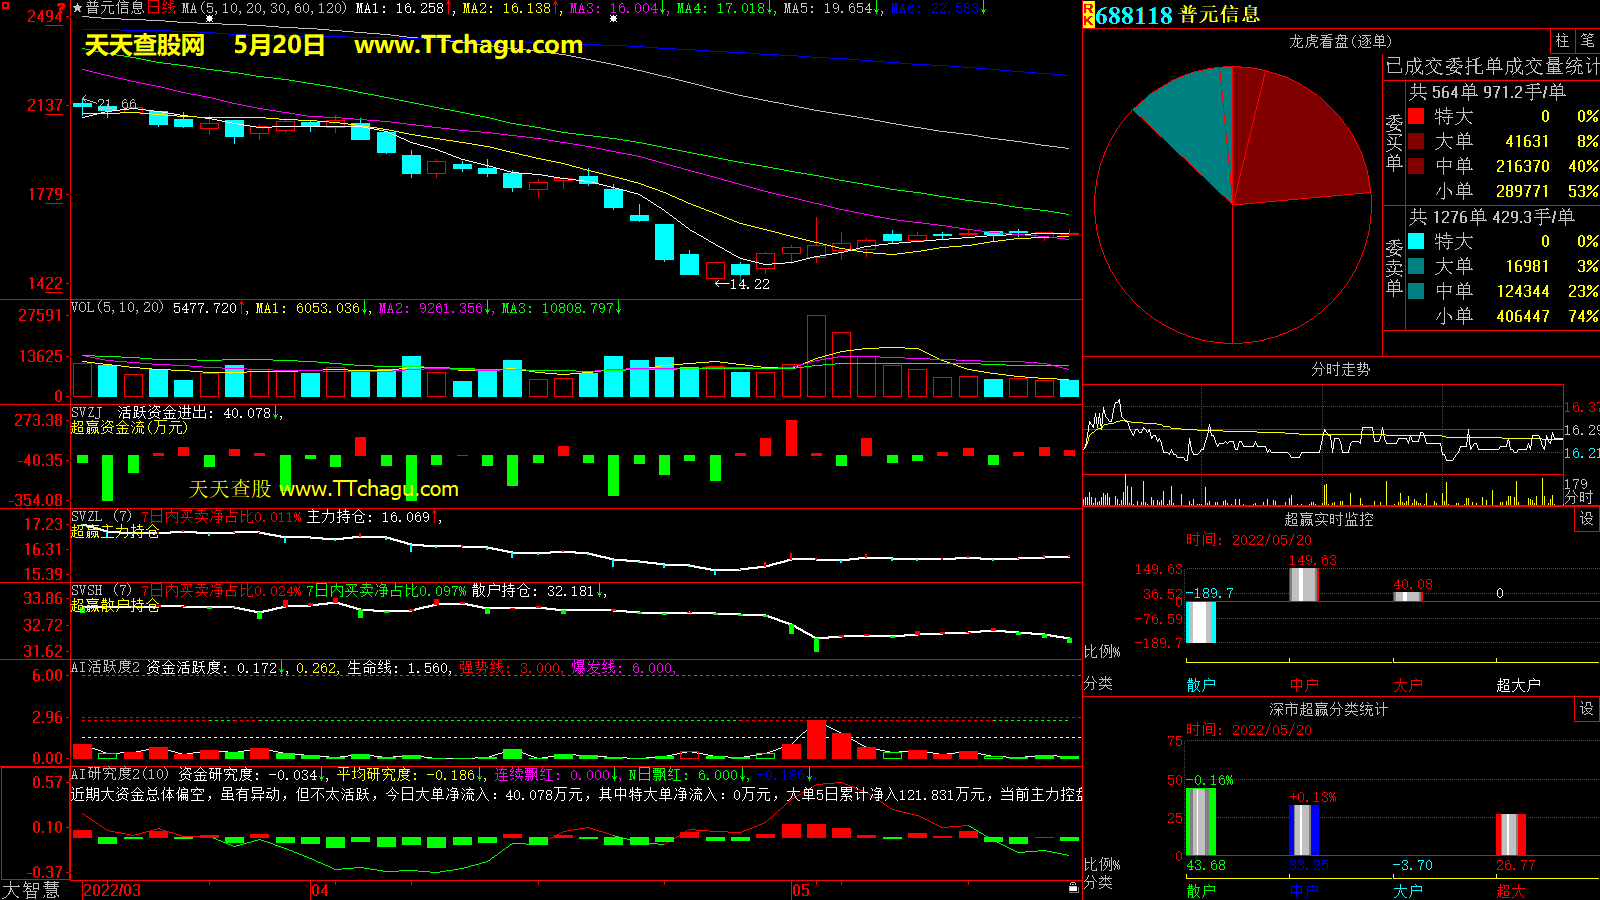1600x900 pixels.
Task: Click the red 特大 buy-order legend square
Action: 1416,116
